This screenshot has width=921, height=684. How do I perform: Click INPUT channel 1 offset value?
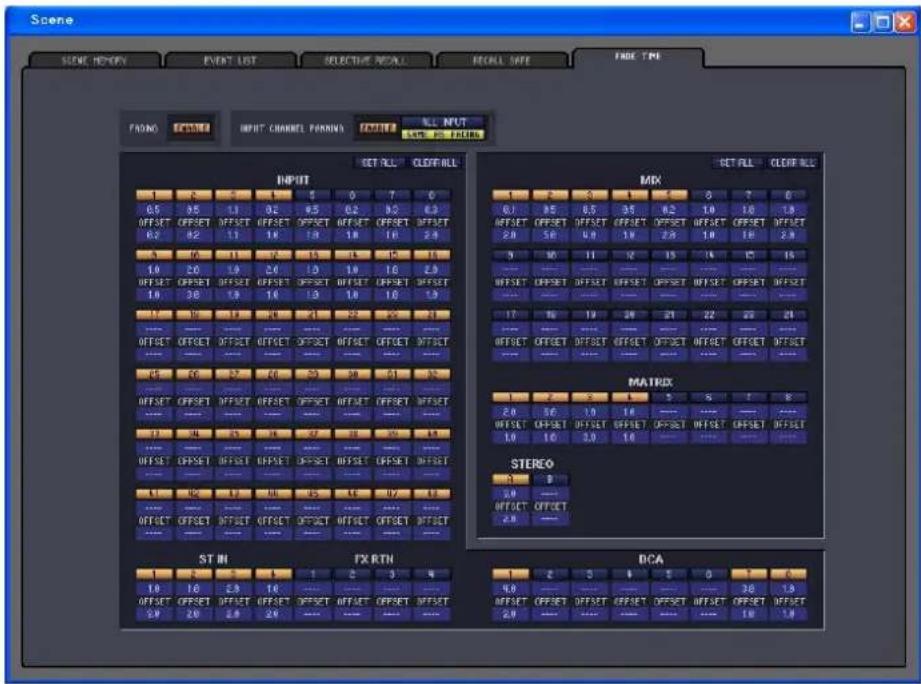pos(154,235)
